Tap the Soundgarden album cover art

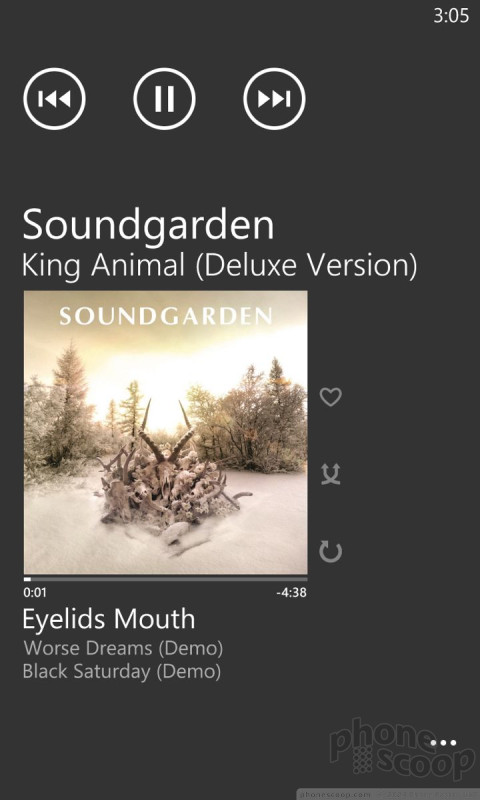[x=166, y=433]
